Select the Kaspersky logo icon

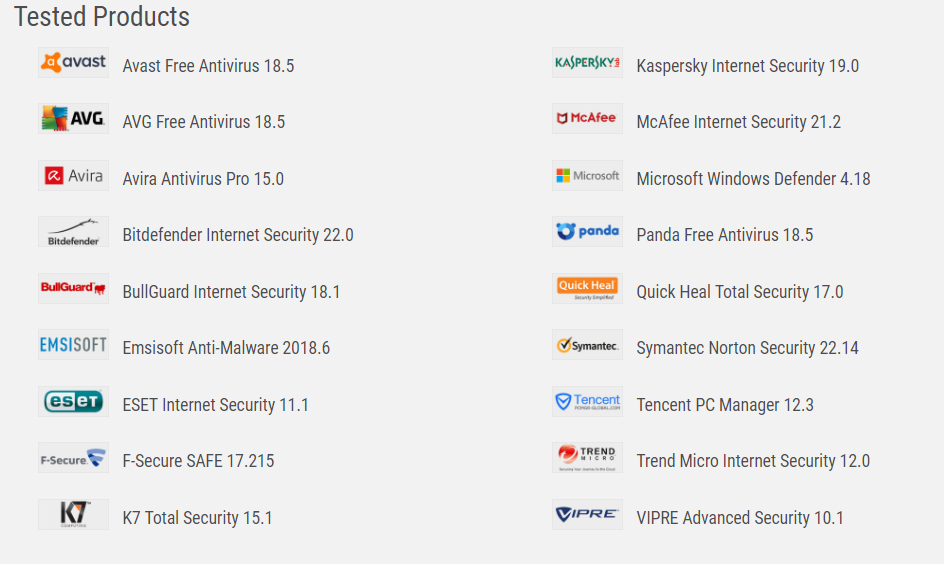point(587,63)
